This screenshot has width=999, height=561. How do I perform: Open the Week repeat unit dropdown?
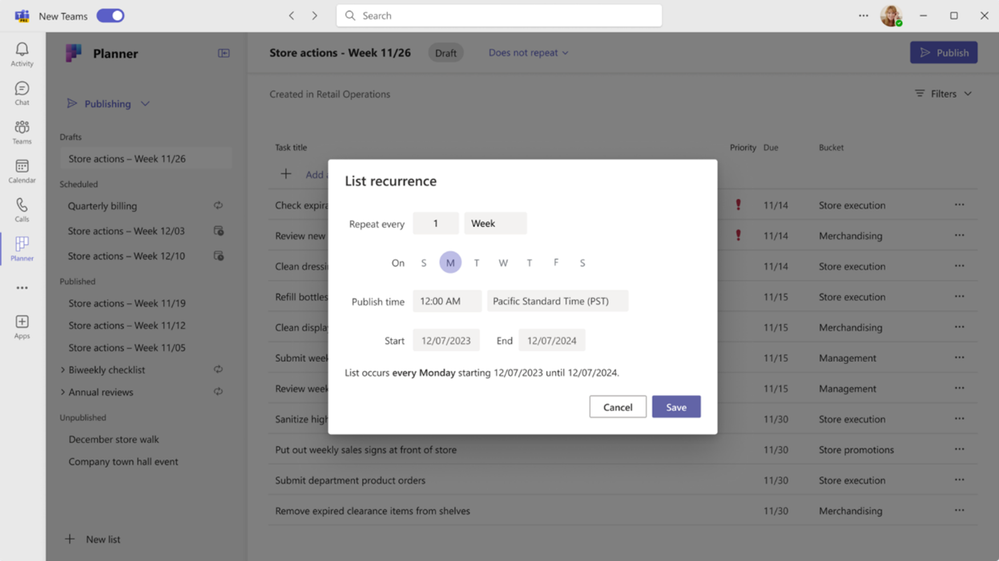[x=496, y=224]
